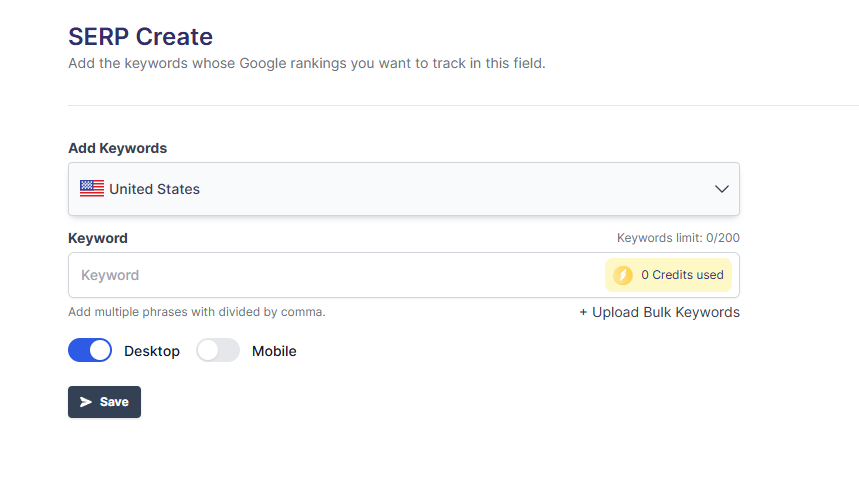Turn off the Desktop toggle

point(90,351)
